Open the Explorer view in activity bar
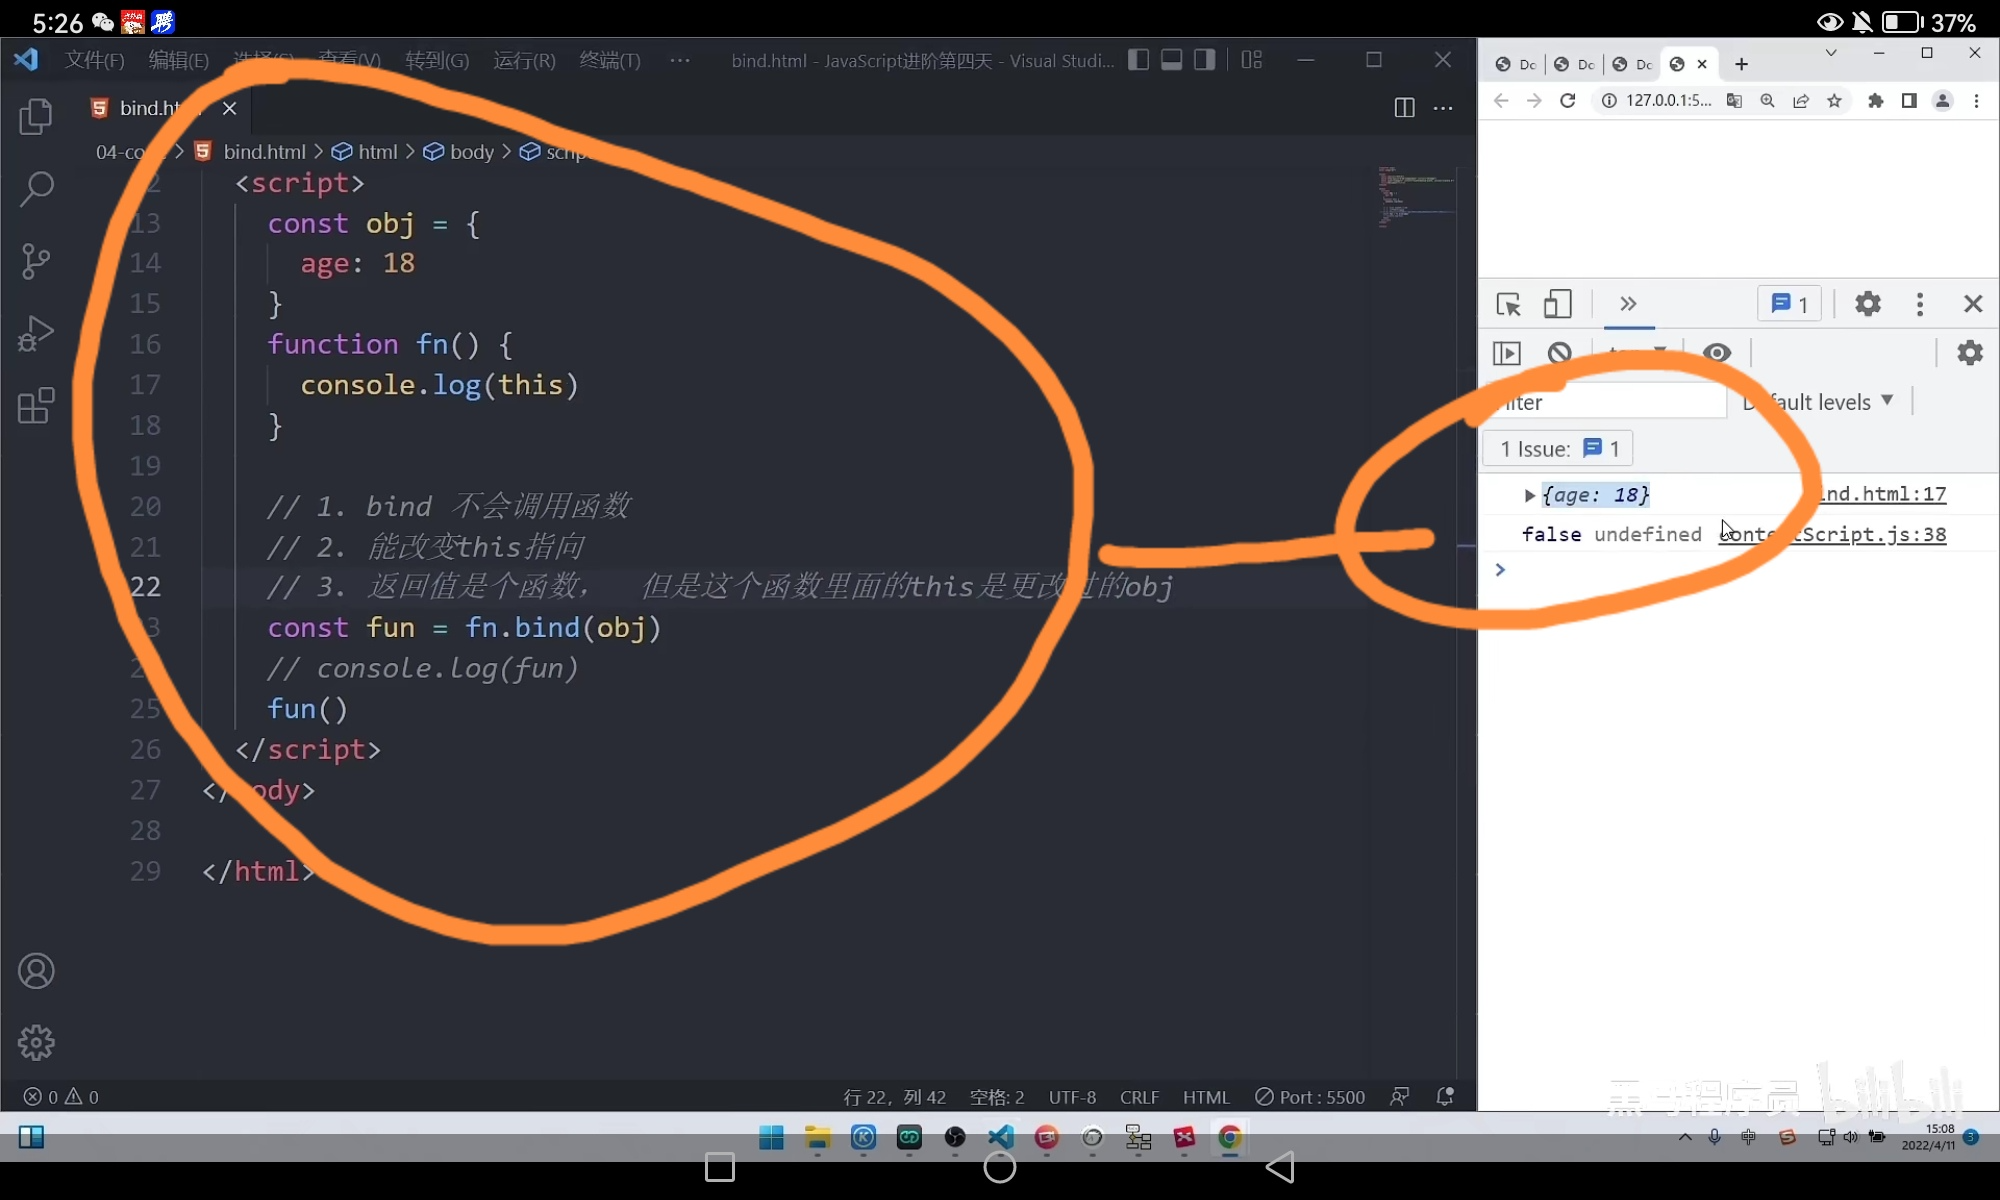 [36, 116]
